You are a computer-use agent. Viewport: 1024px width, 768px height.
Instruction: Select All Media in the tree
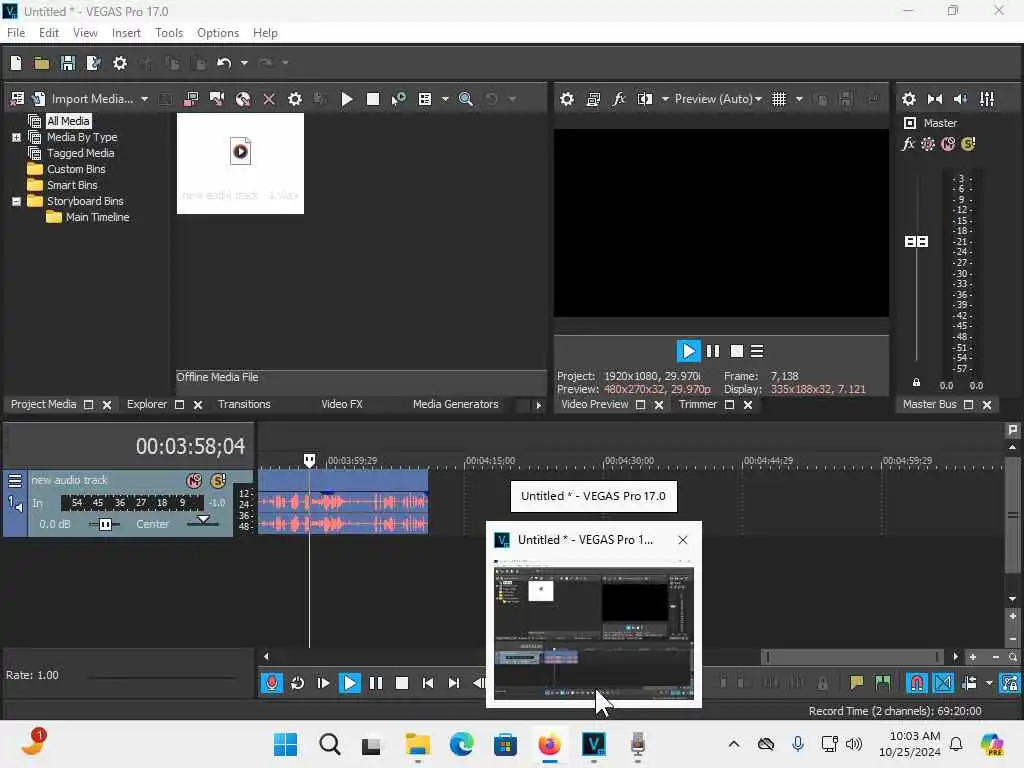[68, 121]
